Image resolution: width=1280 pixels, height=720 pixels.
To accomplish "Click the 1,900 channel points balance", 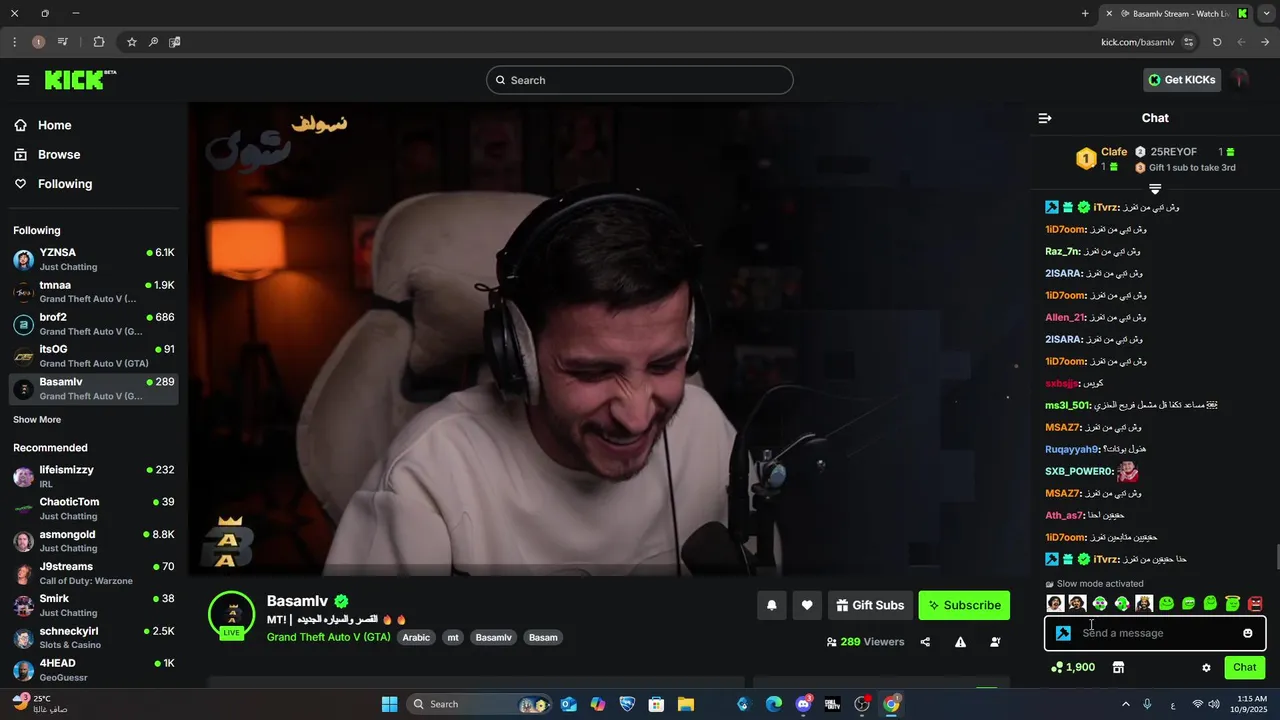I will point(1073,667).
